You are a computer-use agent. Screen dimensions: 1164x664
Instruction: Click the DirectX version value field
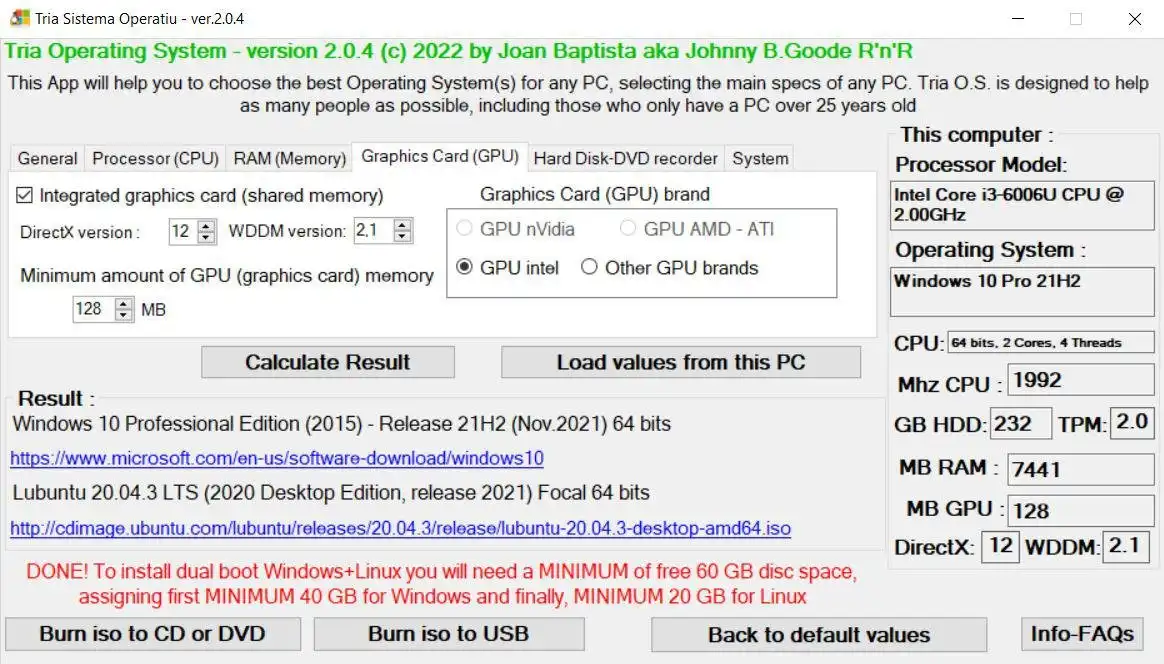point(184,231)
